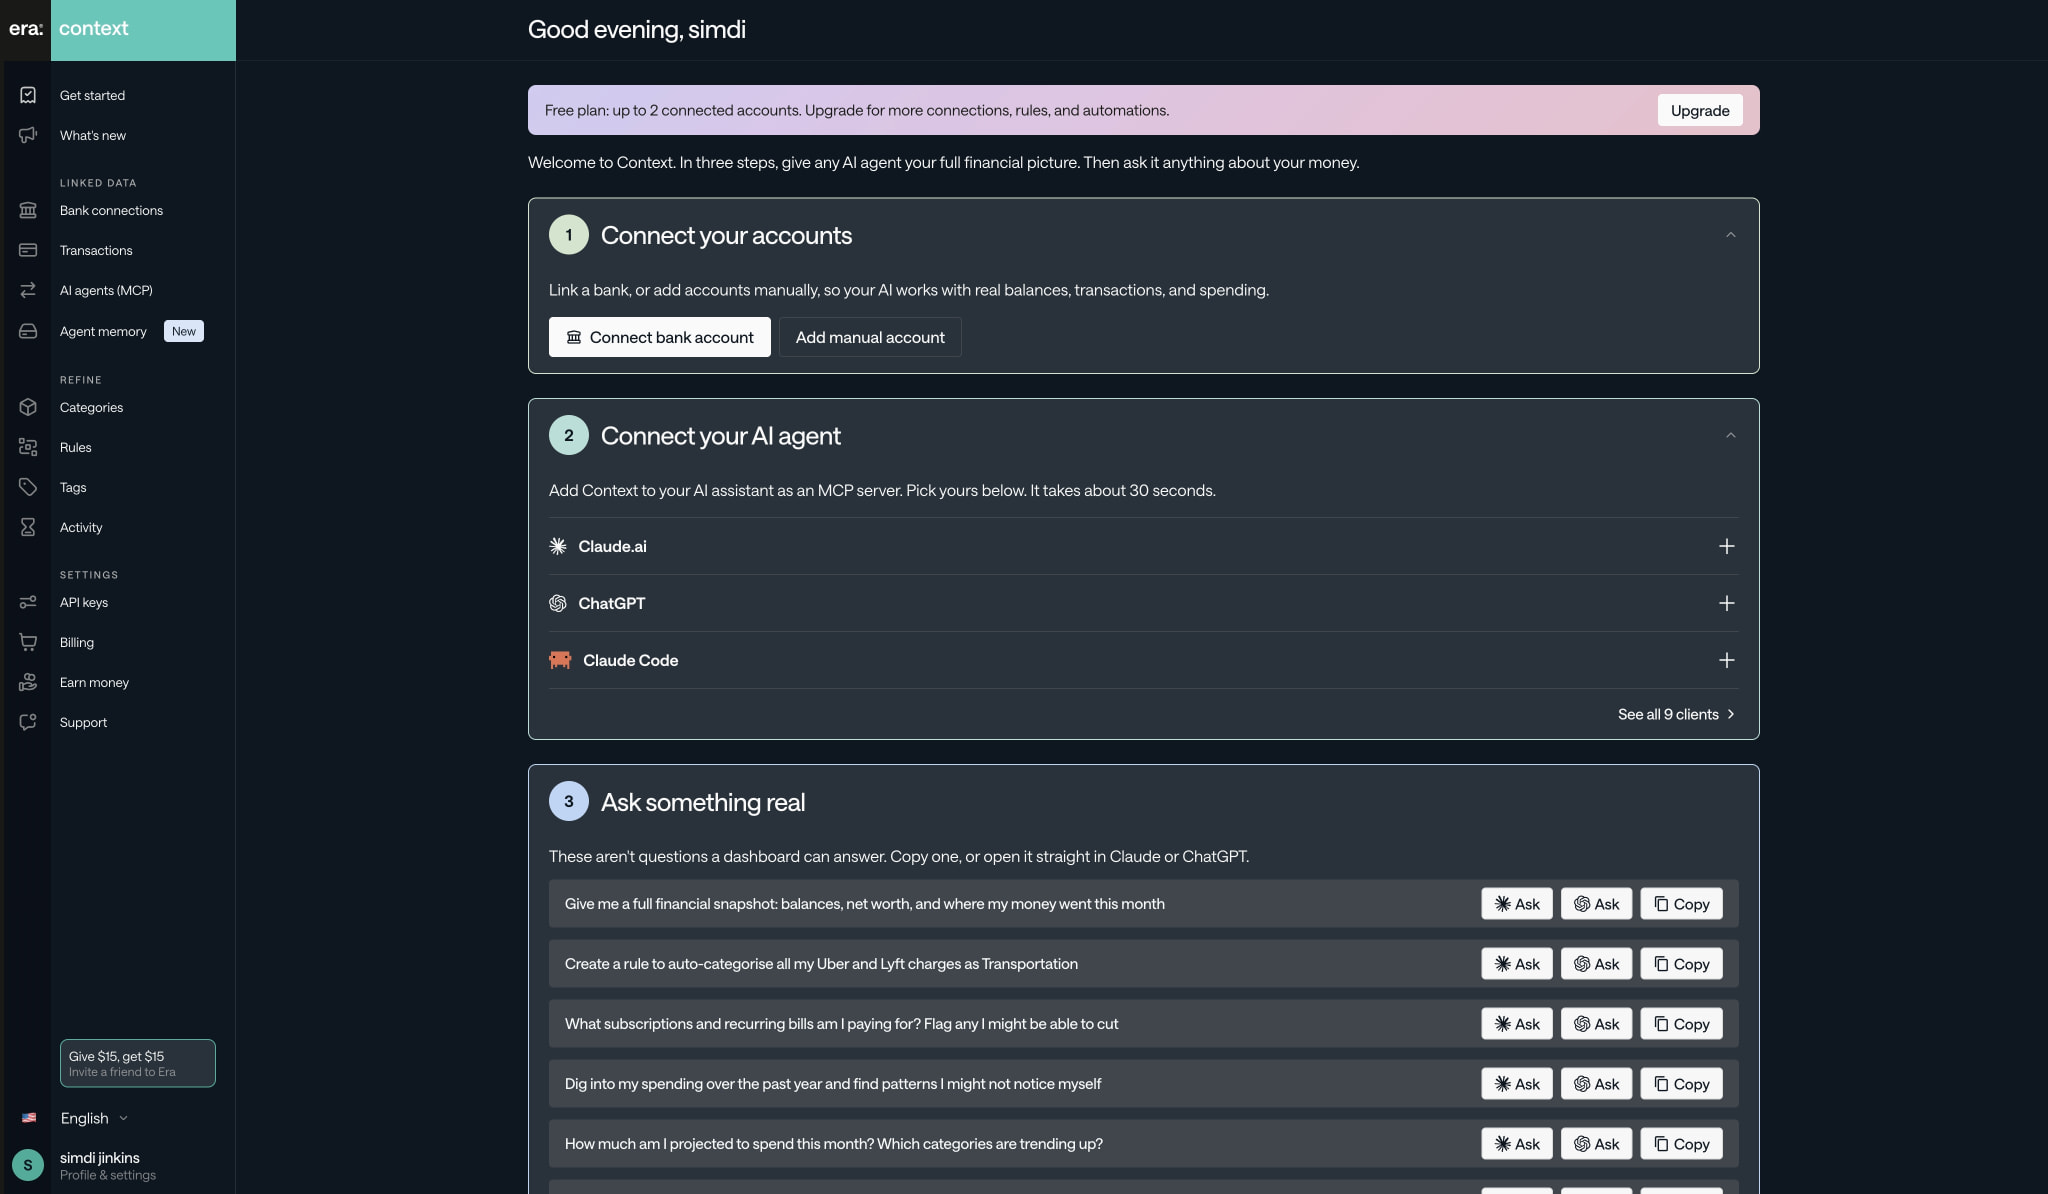This screenshot has height=1194, width=2048.
Task: Ask ChatGPT for the full financial snapshot
Action: pyautogui.click(x=1597, y=904)
